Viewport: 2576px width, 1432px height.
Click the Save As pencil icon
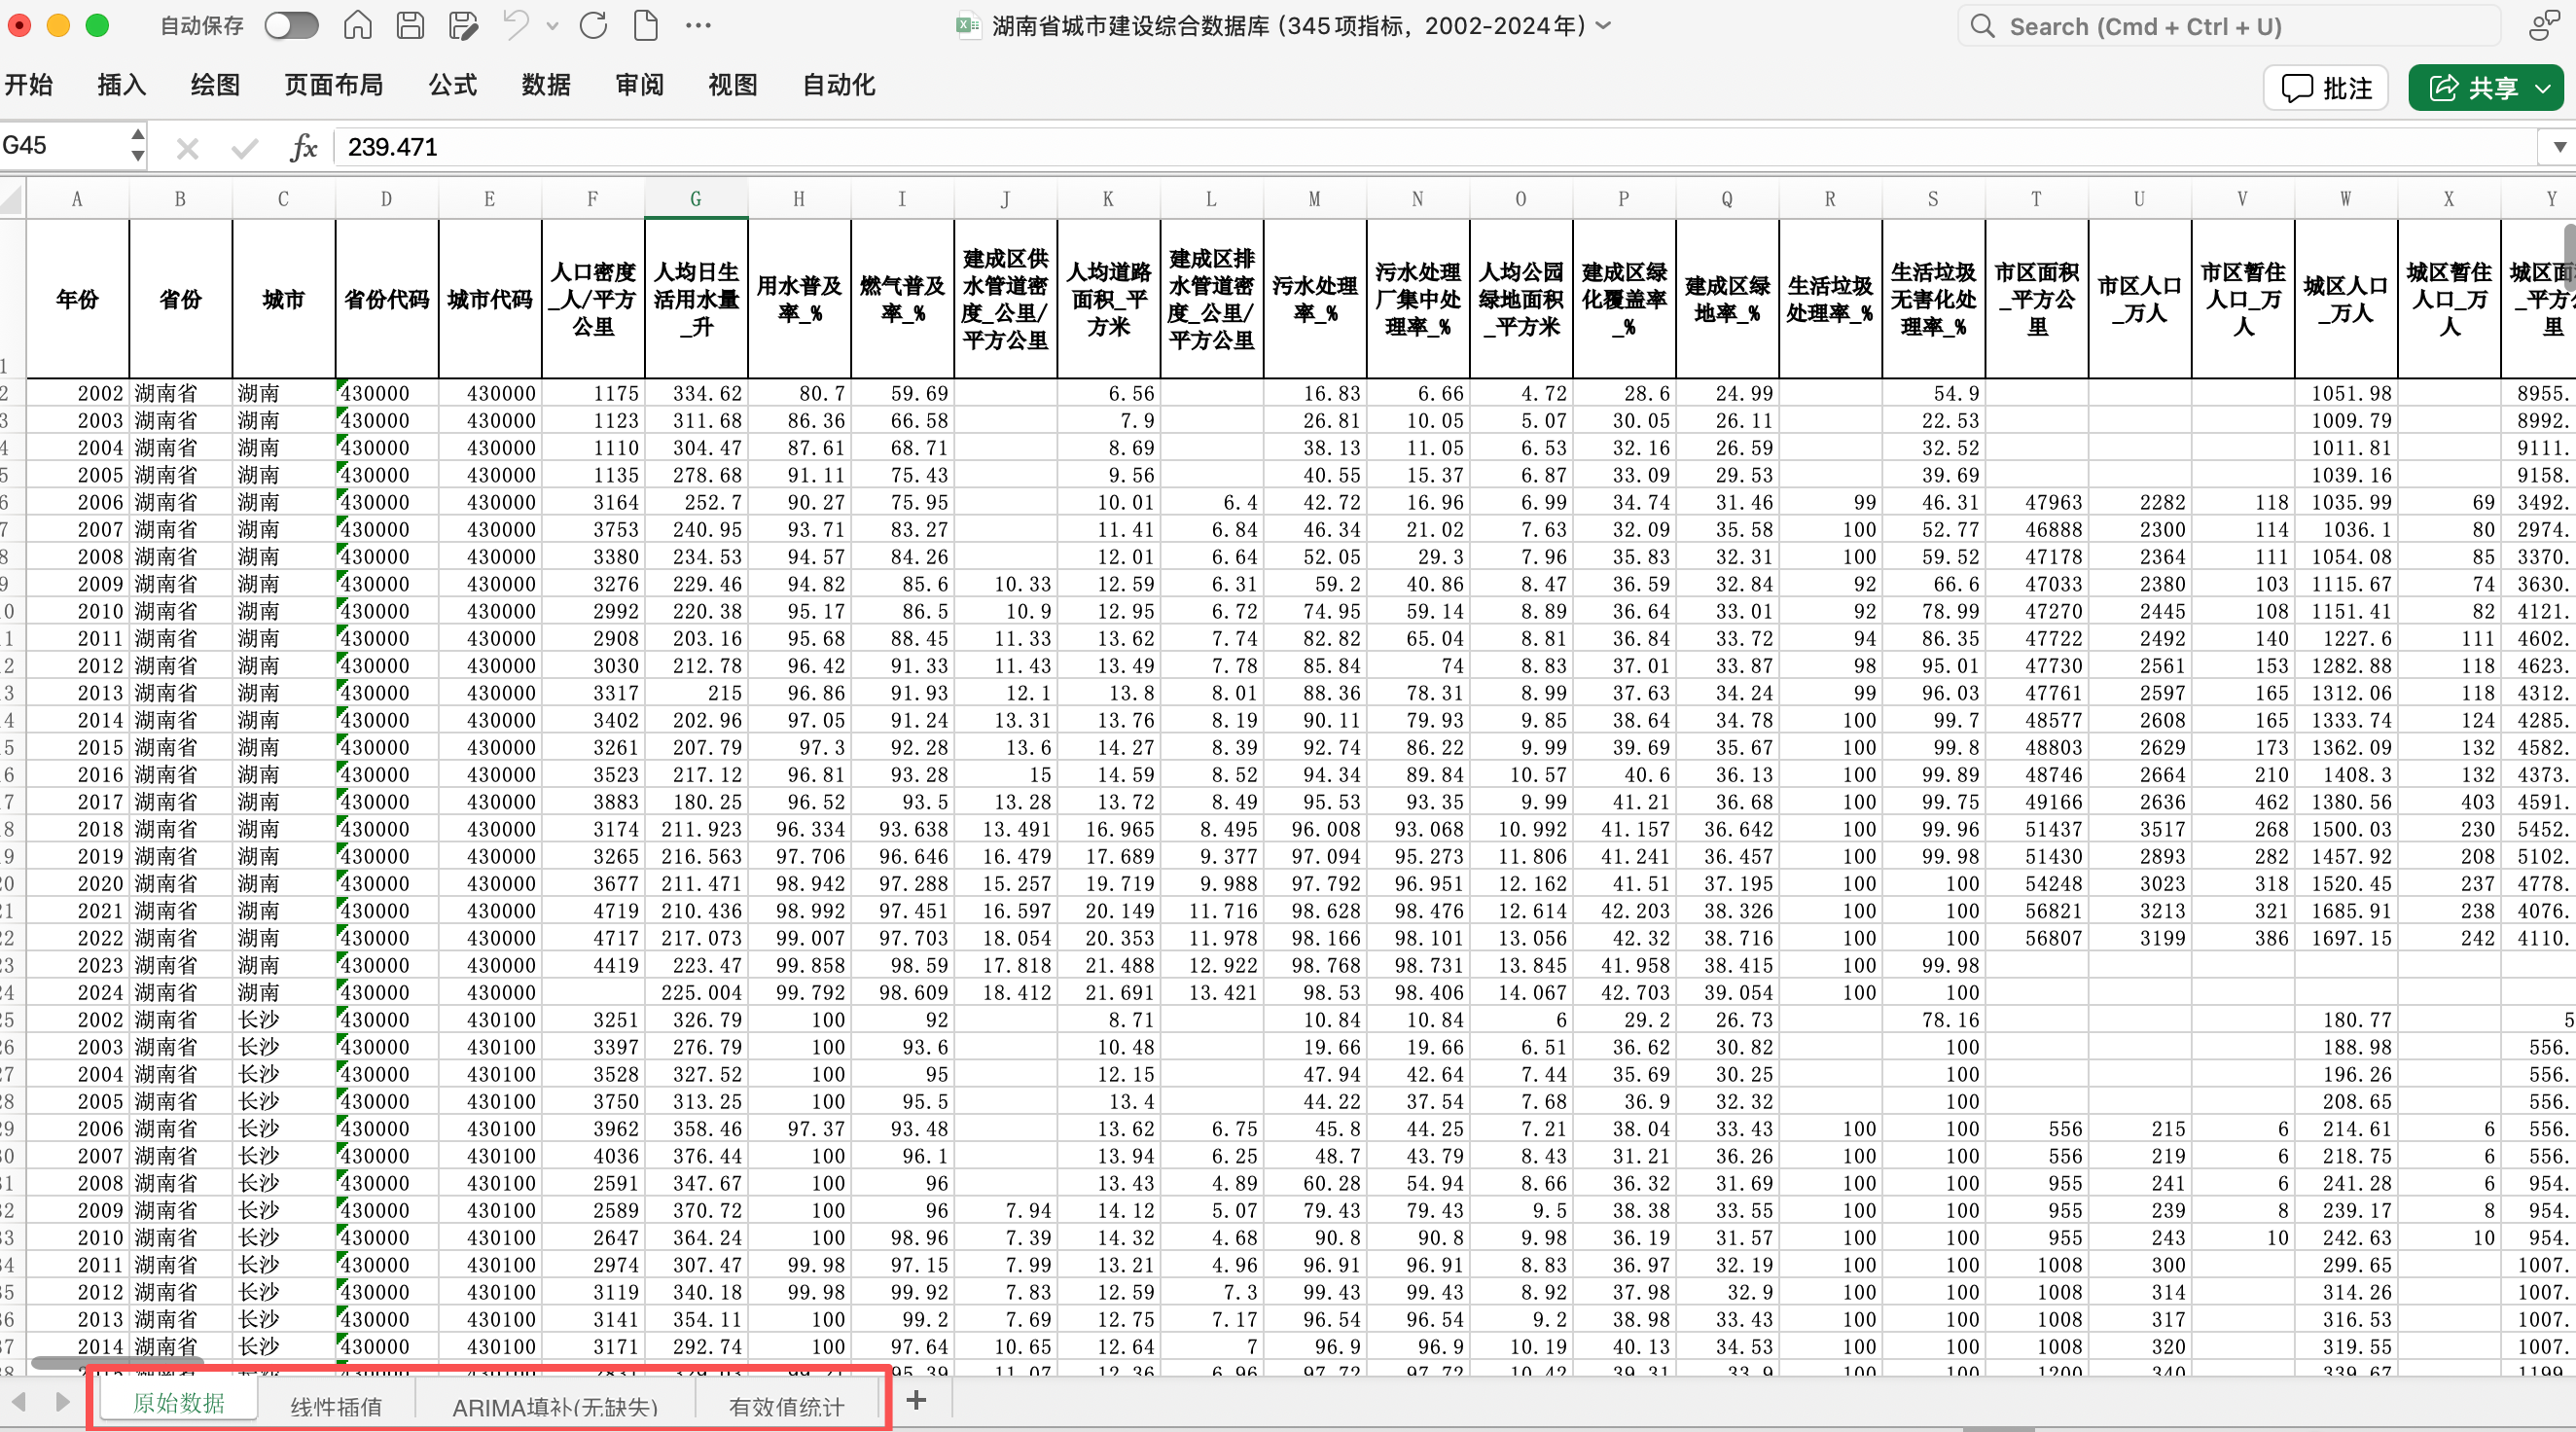tap(463, 26)
